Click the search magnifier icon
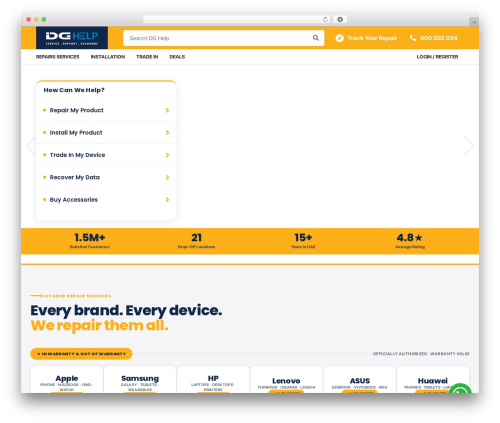 click(x=315, y=38)
